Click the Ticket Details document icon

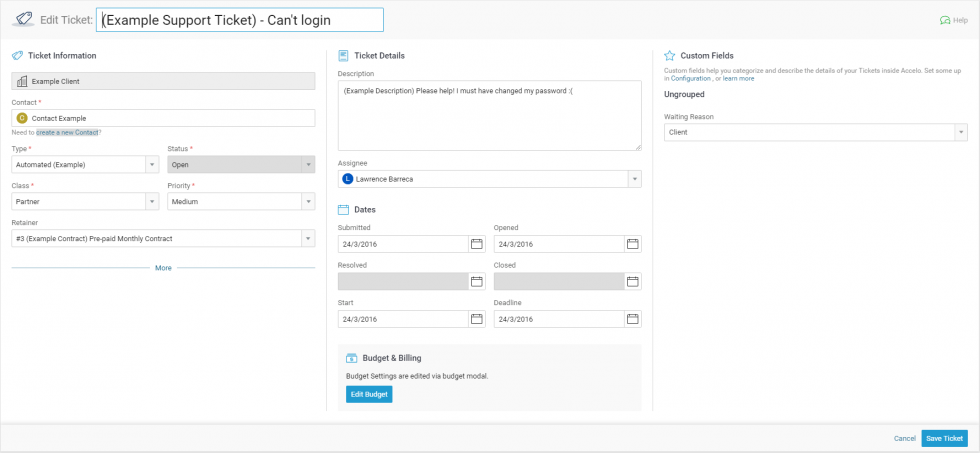[x=343, y=56]
